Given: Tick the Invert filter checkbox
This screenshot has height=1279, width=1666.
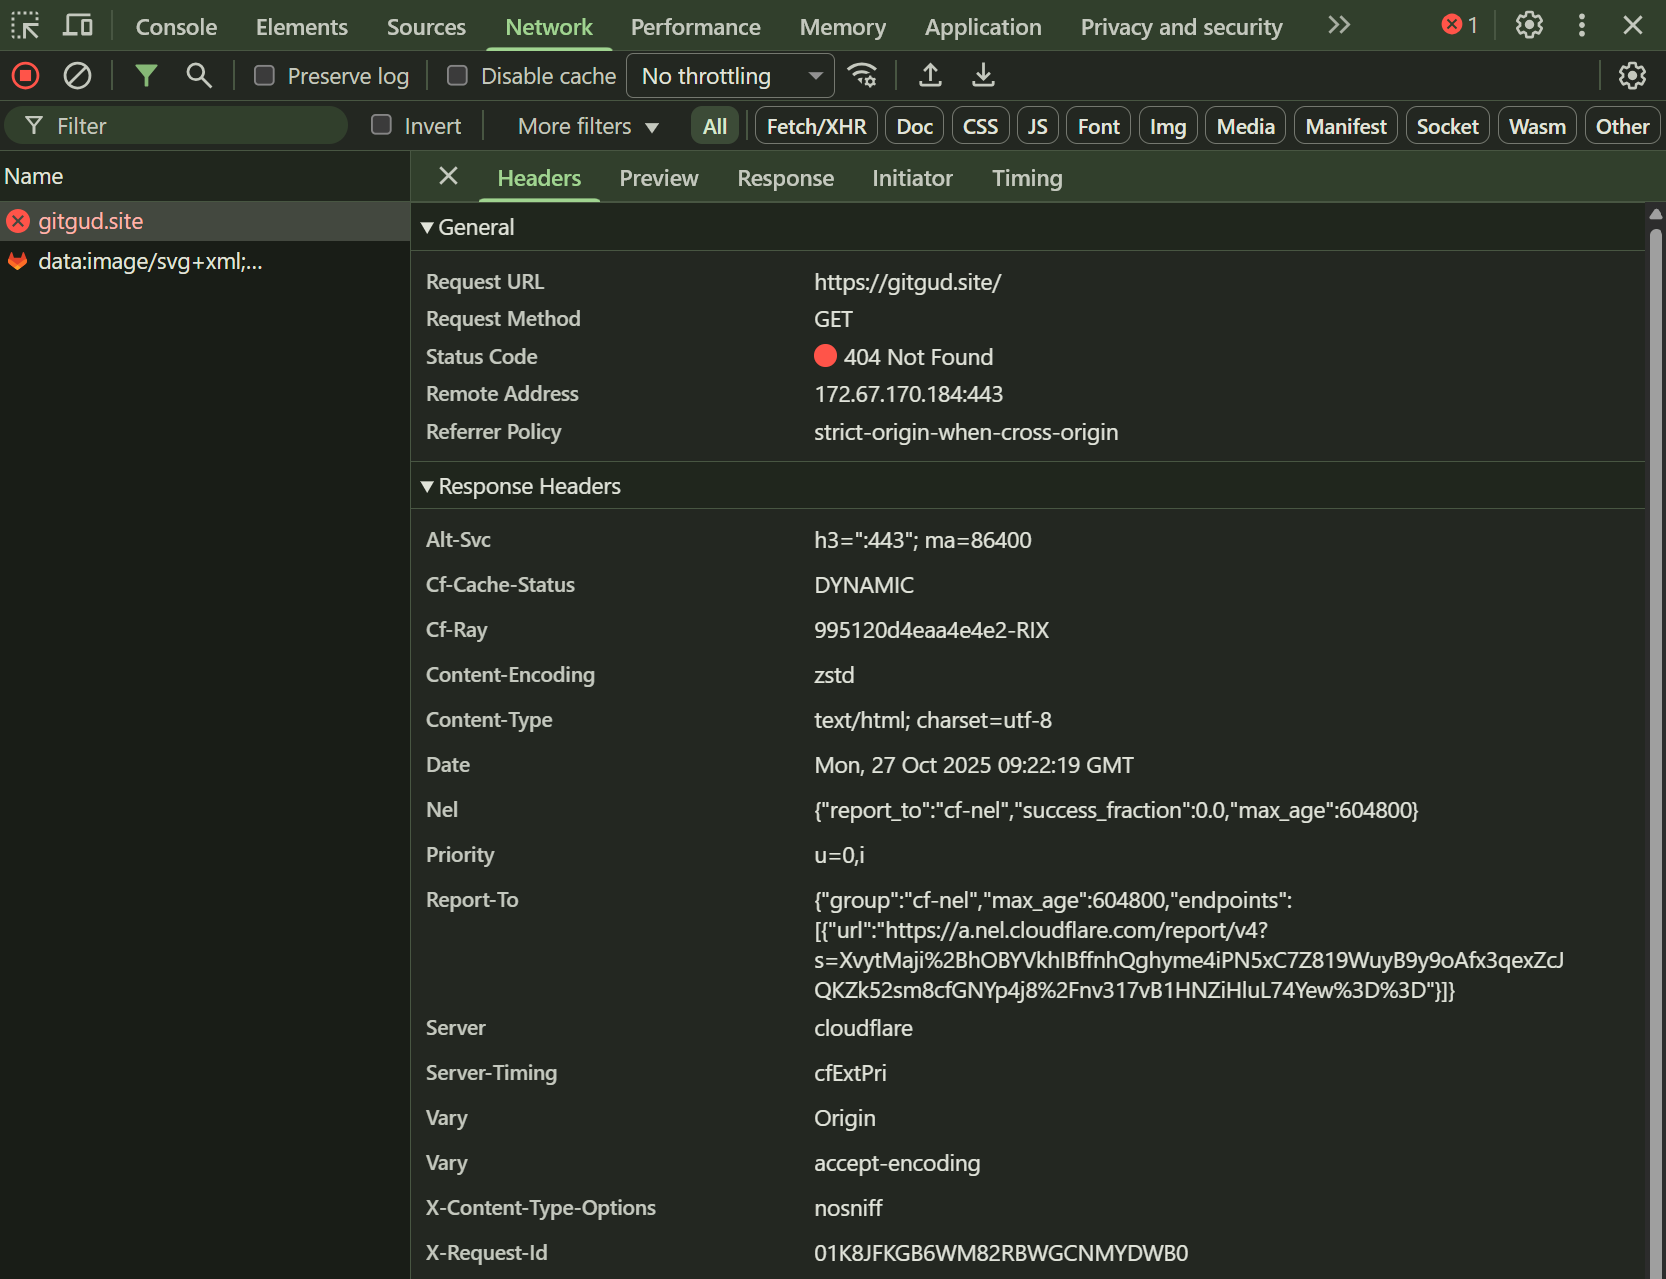Looking at the screenshot, I should point(381,125).
